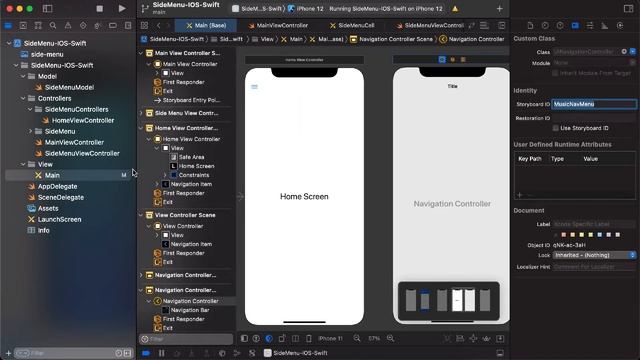This screenshot has width=640, height=360.
Task: Toggle the inspectors panel button
Action: (x=629, y=8)
